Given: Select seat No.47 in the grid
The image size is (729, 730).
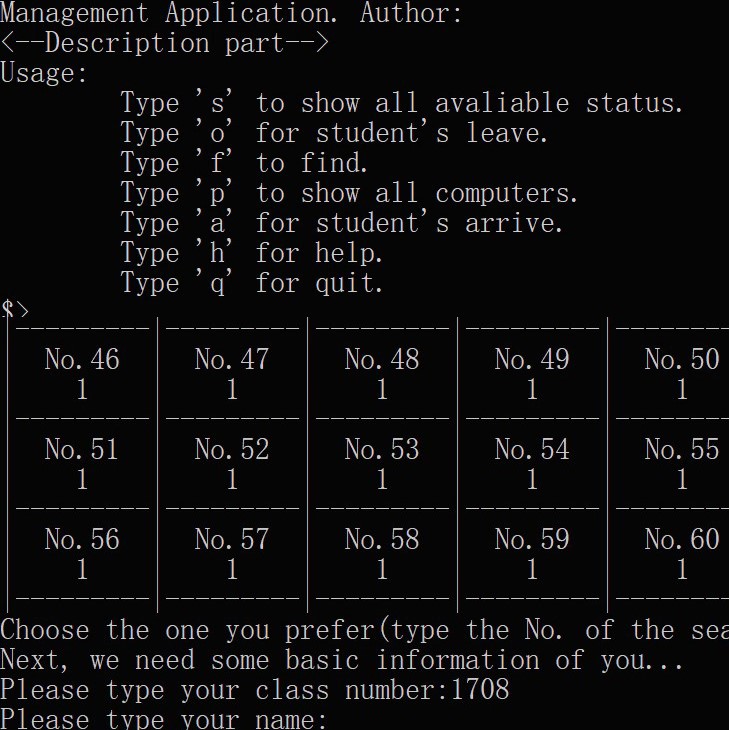Looking at the screenshot, I should (232, 373).
